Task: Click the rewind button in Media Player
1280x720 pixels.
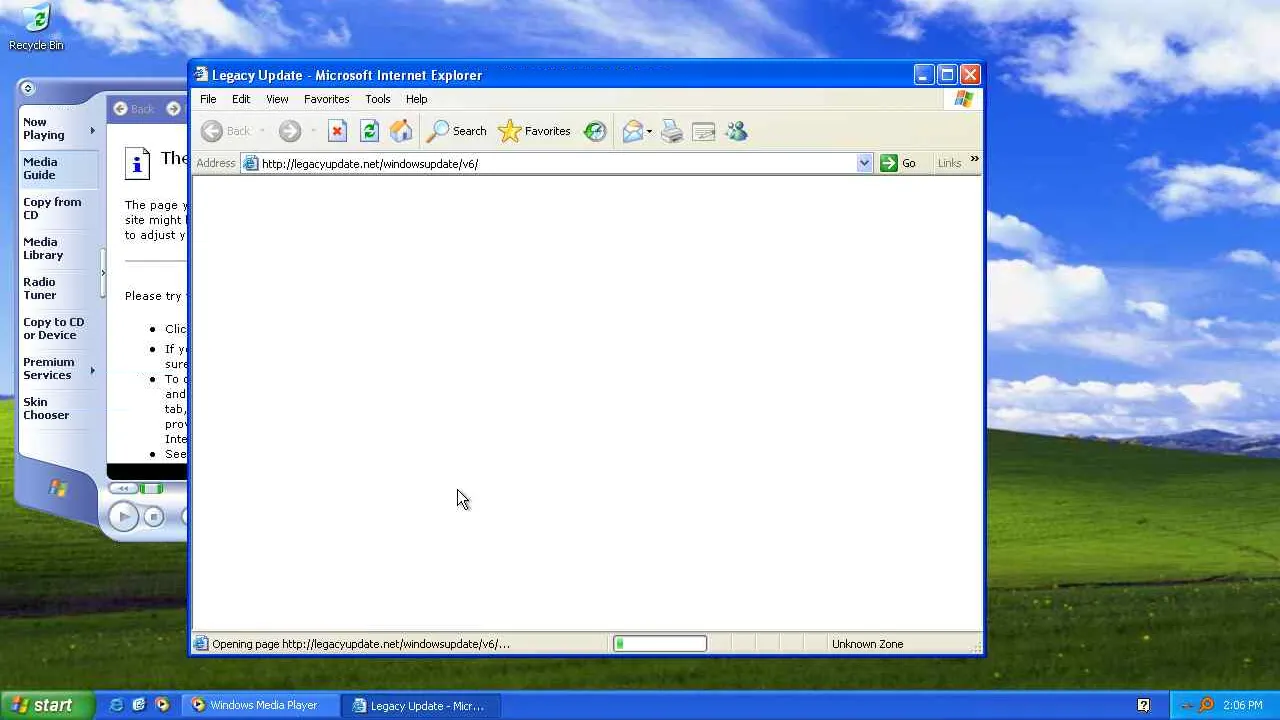Action: pos(124,488)
